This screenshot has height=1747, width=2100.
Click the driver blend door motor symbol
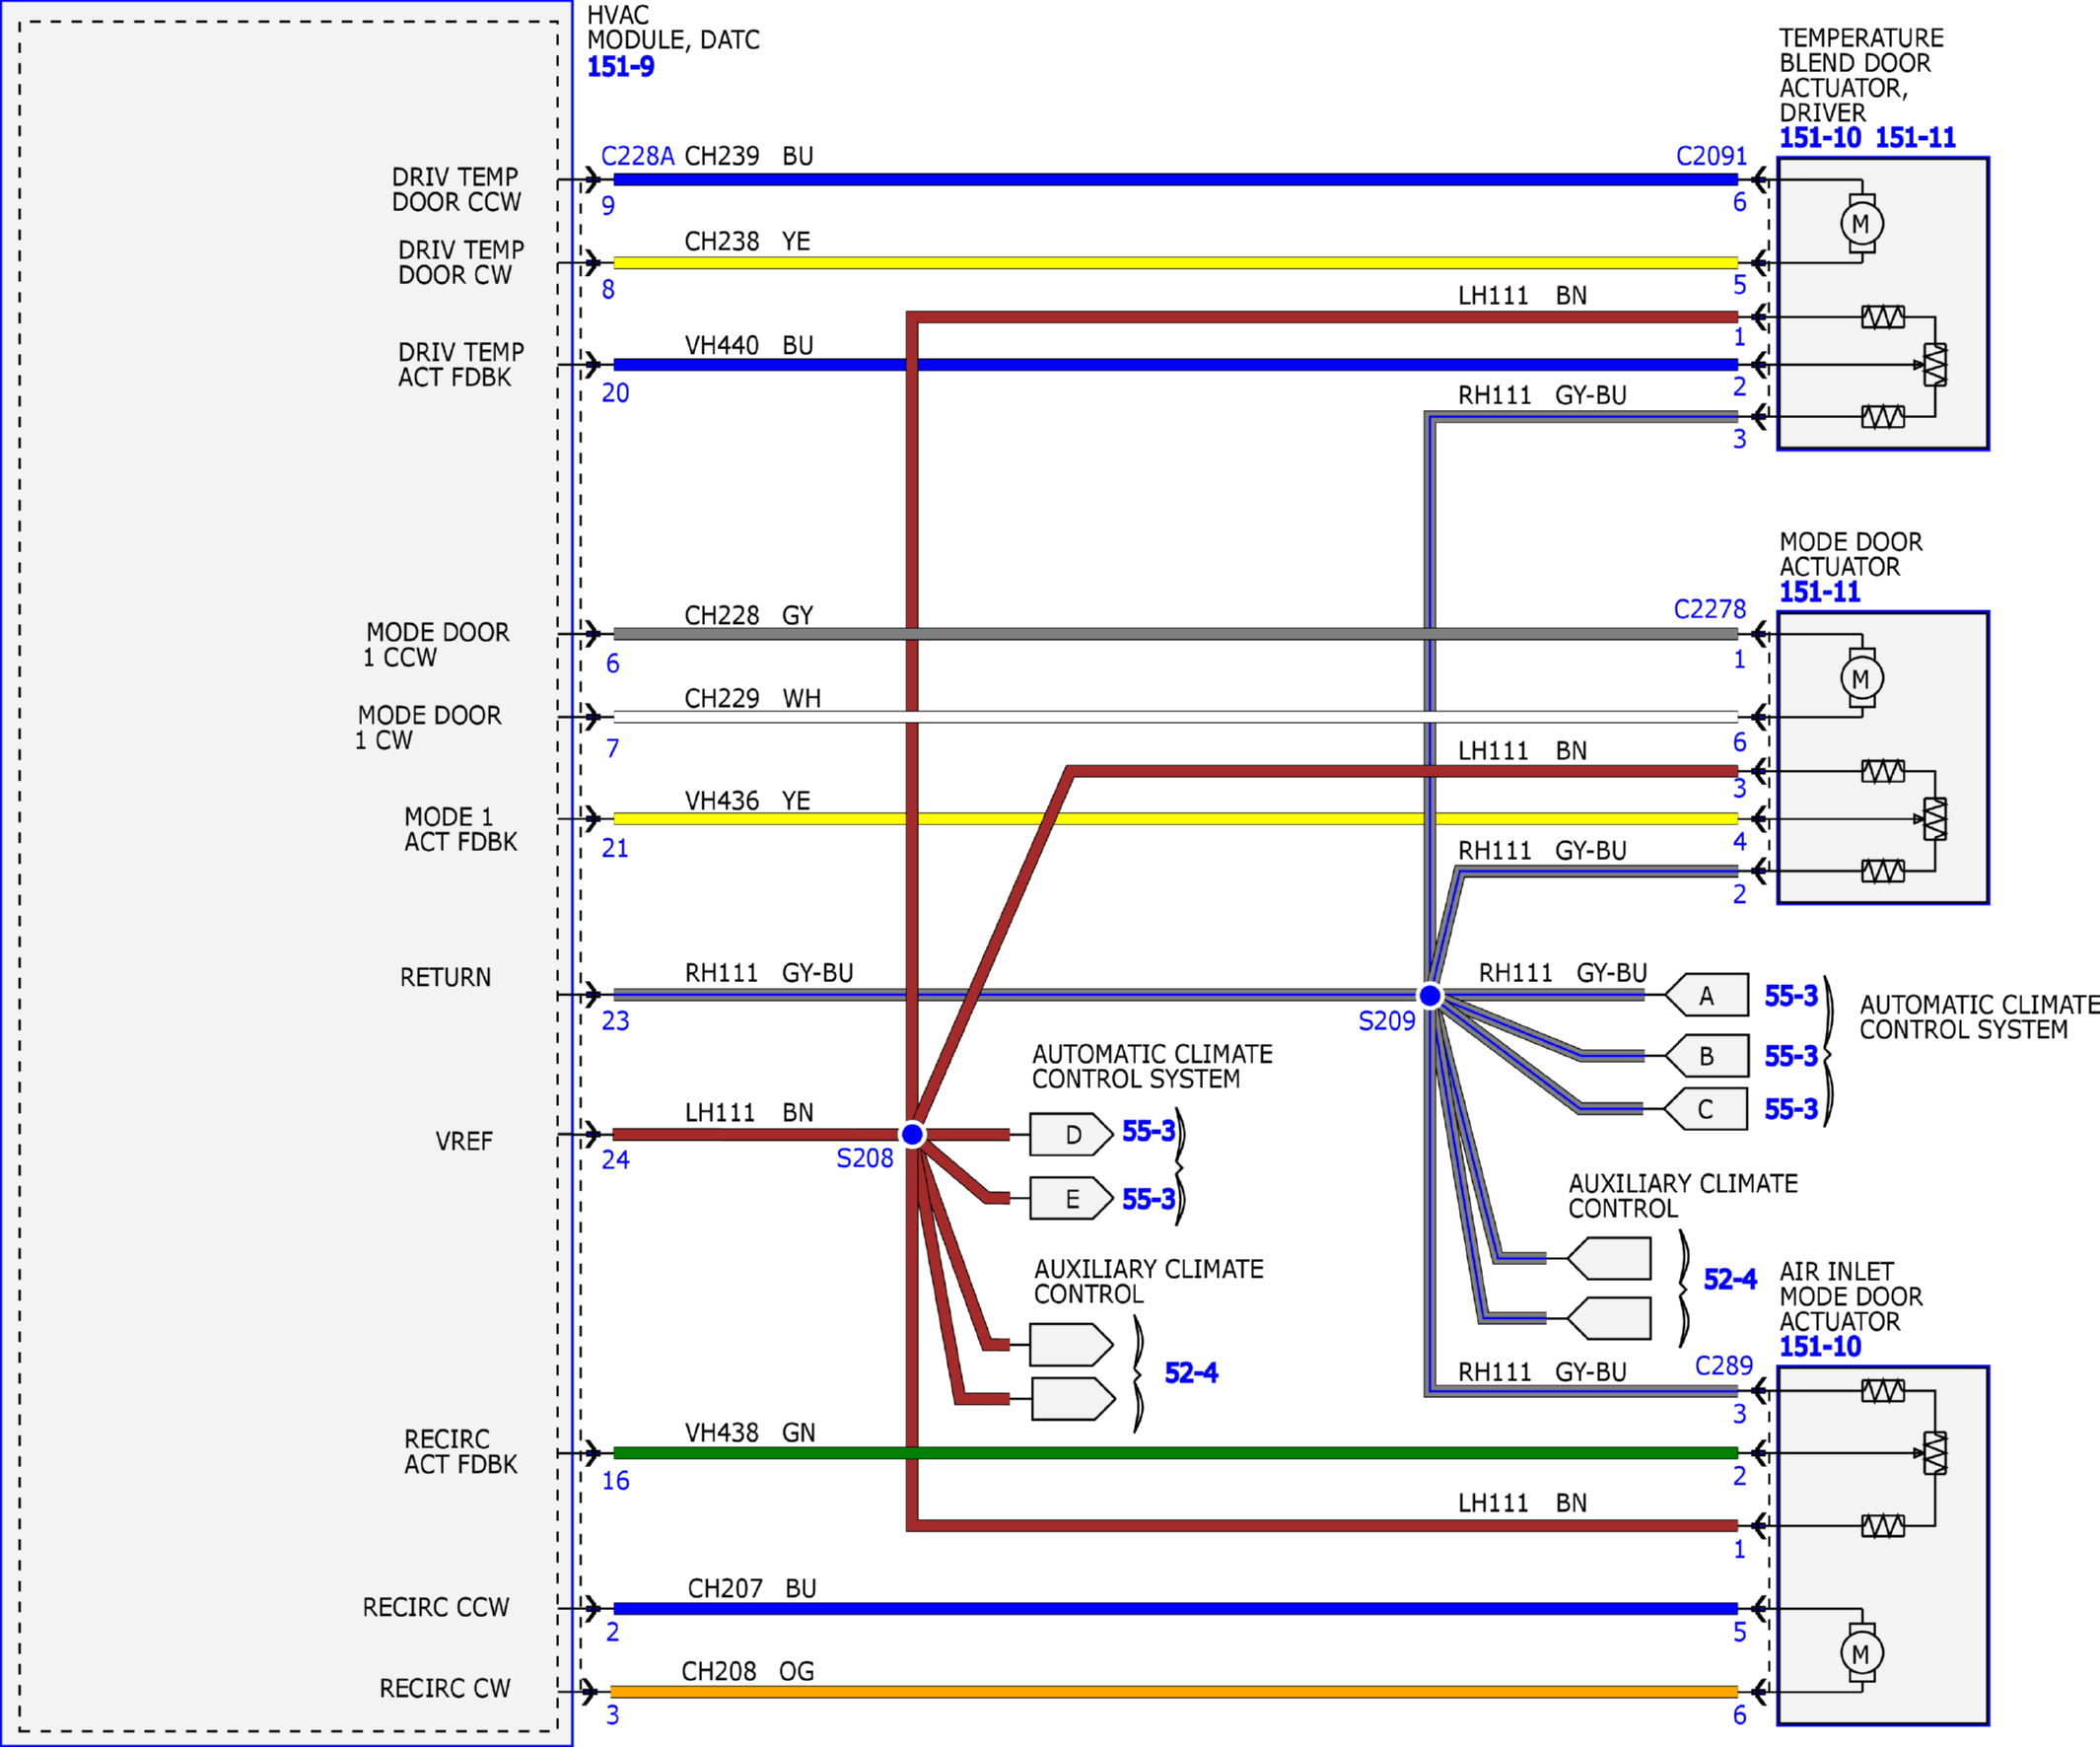(1862, 223)
